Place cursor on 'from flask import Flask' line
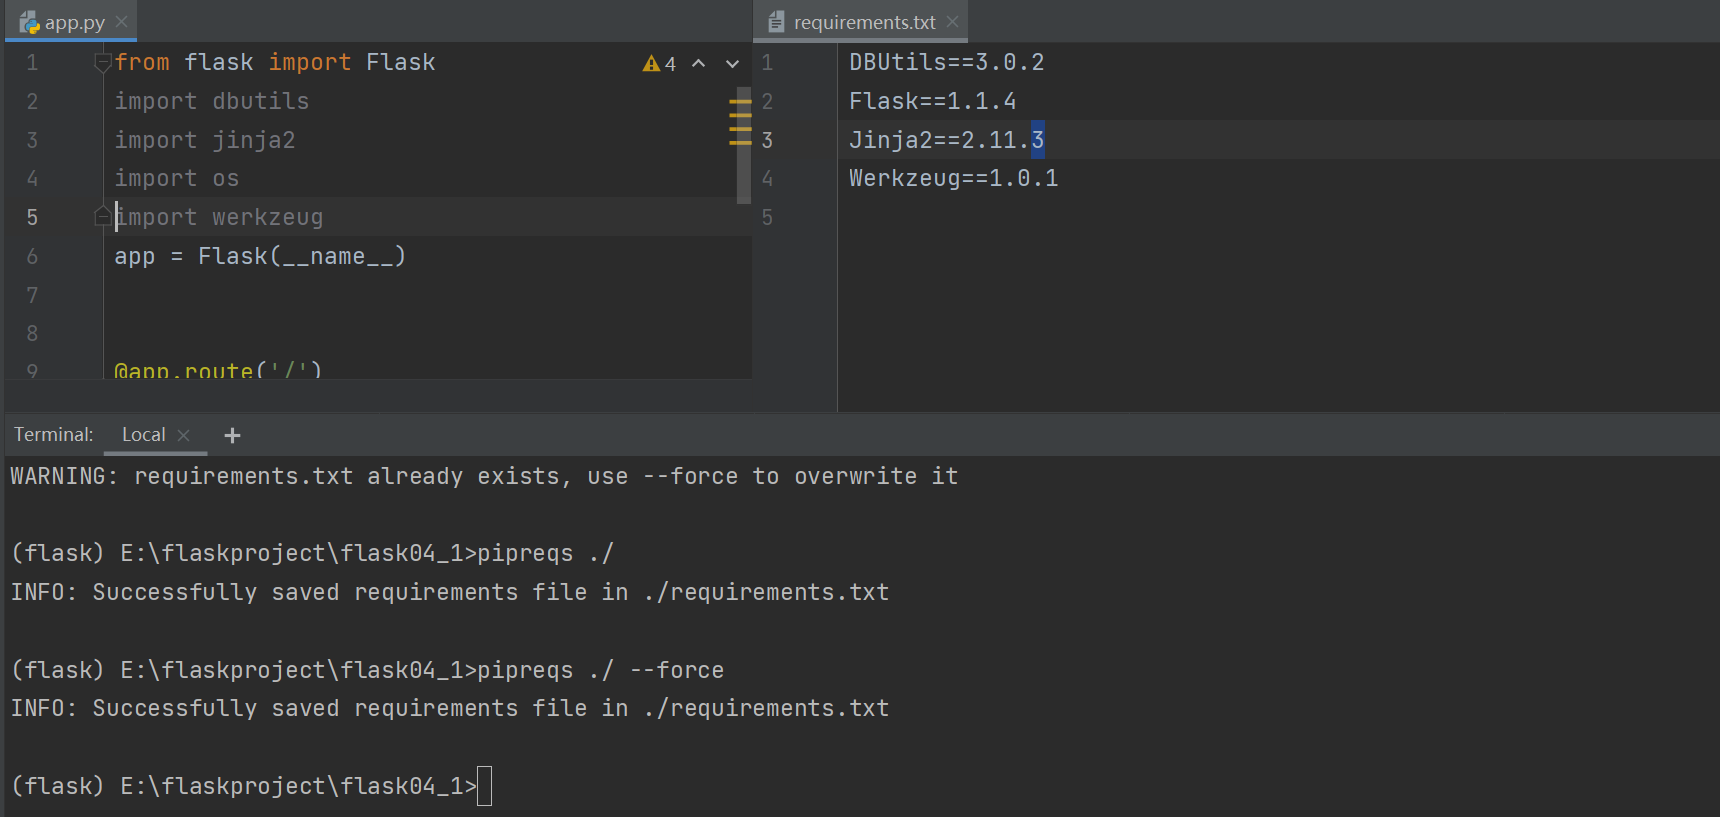Image resolution: width=1720 pixels, height=817 pixels. [275, 62]
